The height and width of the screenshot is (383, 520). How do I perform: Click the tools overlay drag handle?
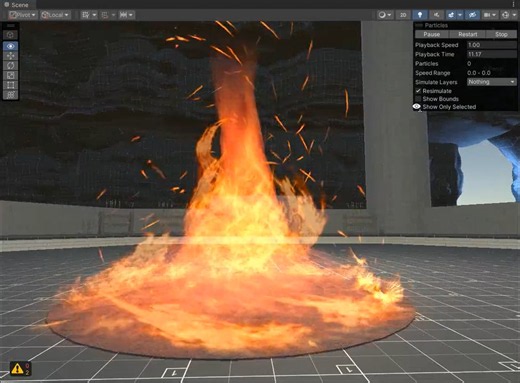(11, 26)
